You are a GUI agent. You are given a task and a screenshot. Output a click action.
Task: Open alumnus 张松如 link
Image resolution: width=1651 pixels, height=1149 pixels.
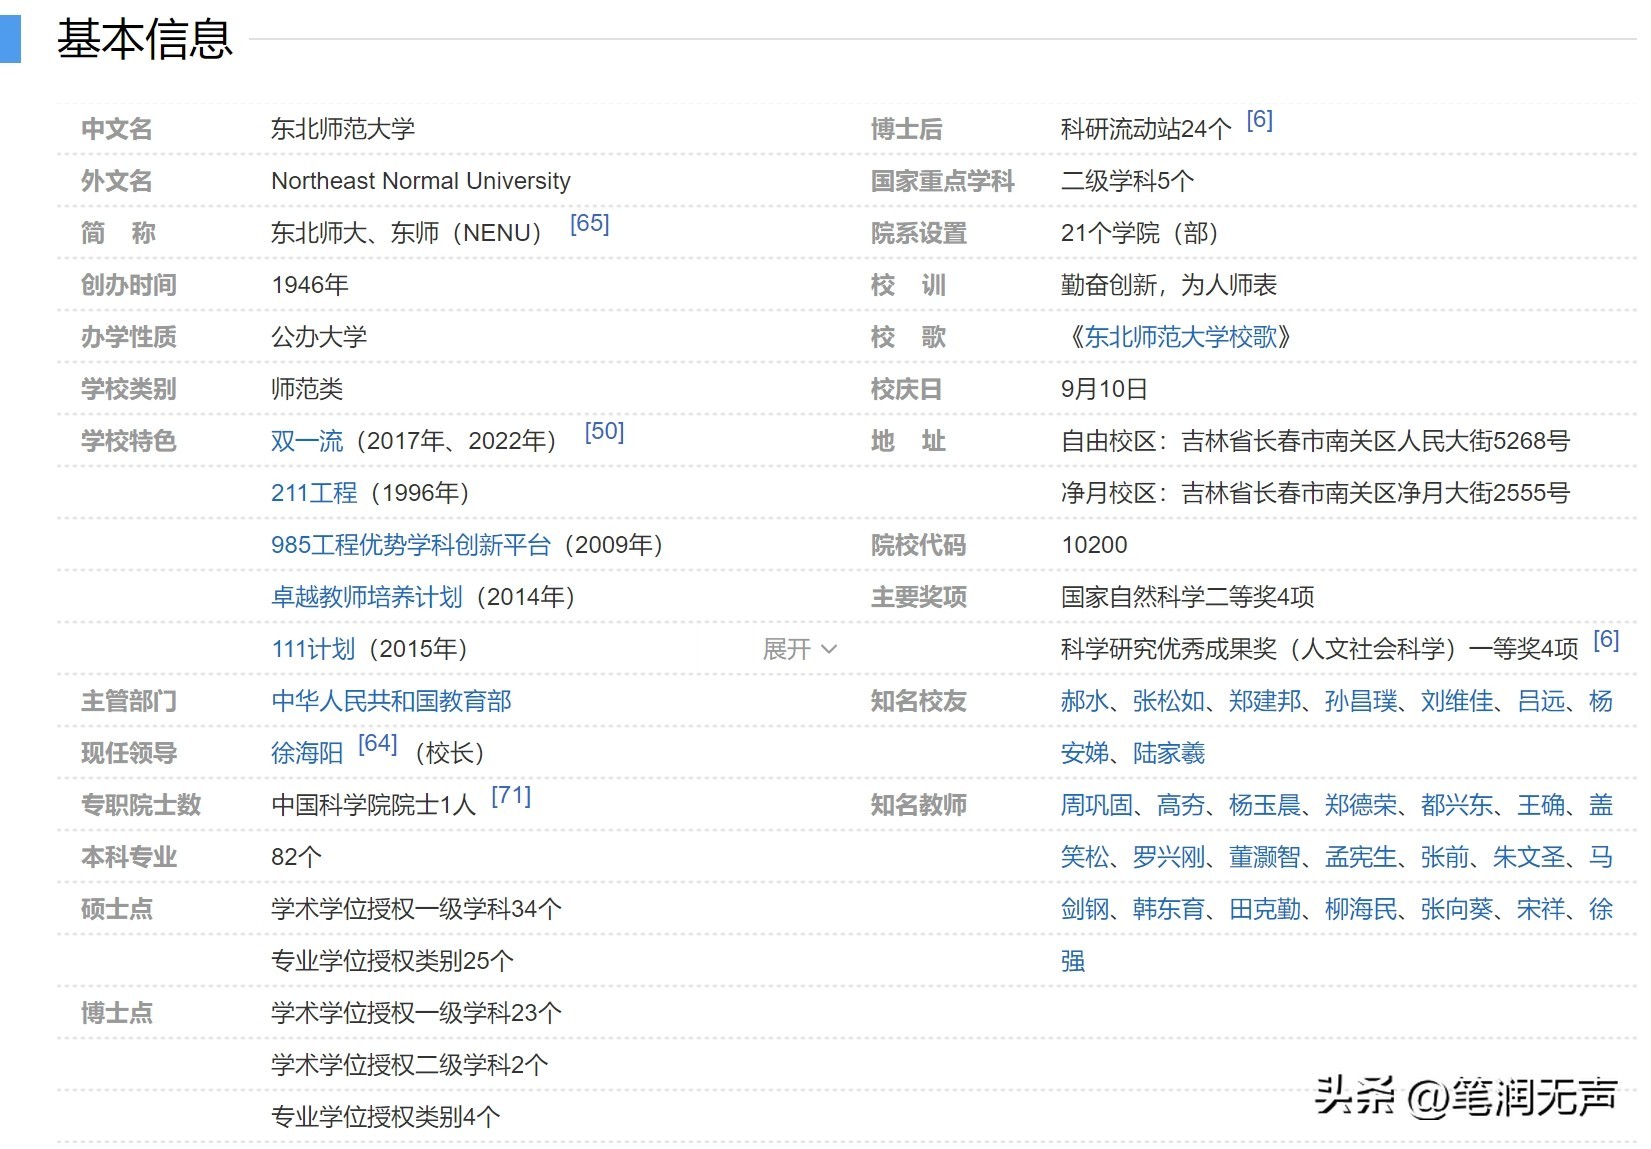click(x=1169, y=701)
